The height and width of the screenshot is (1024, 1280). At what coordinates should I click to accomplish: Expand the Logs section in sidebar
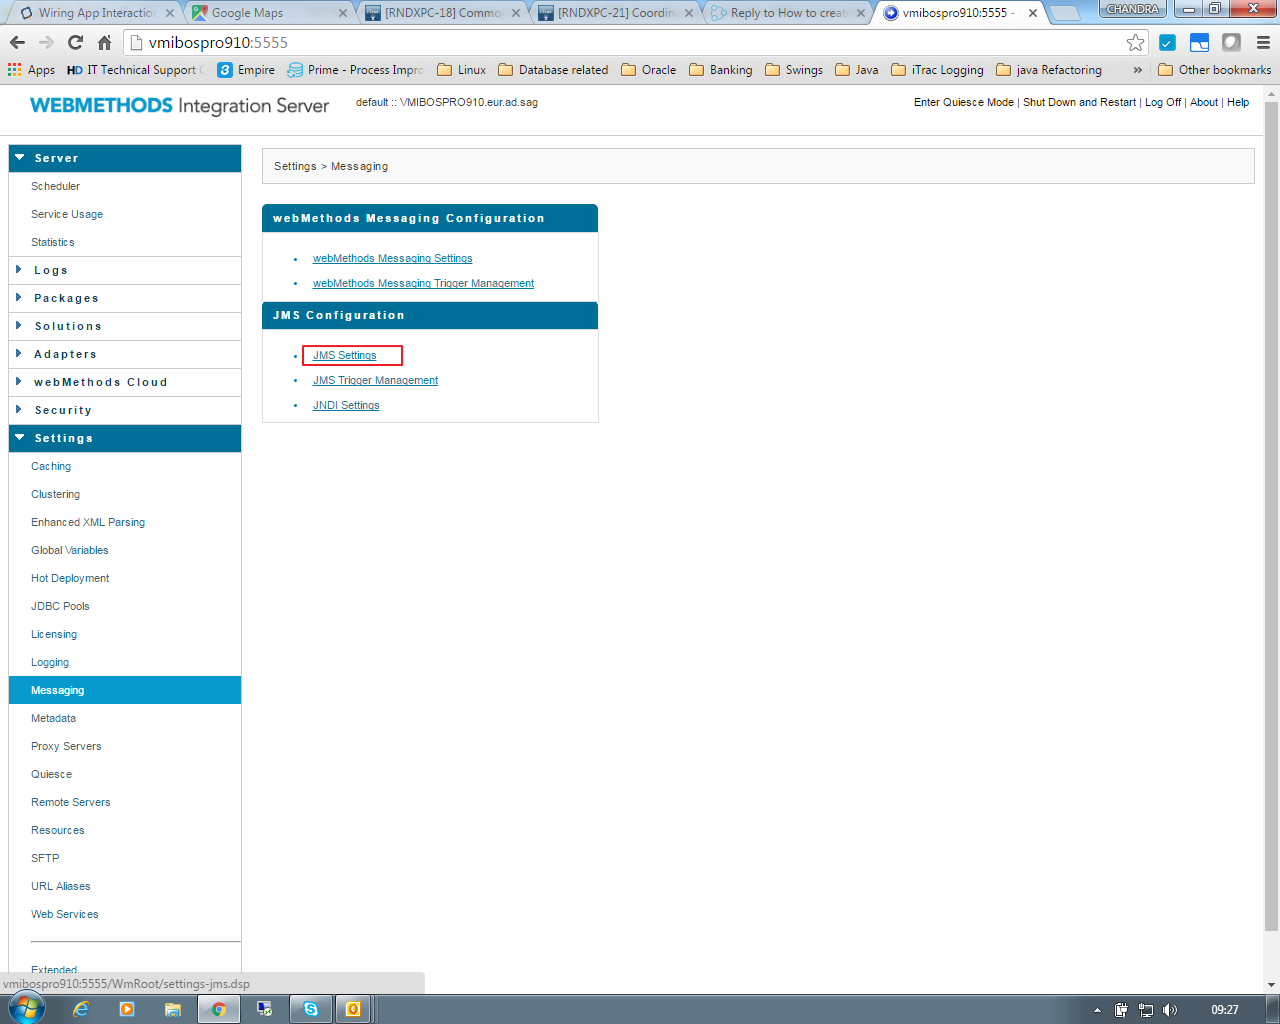click(125, 270)
